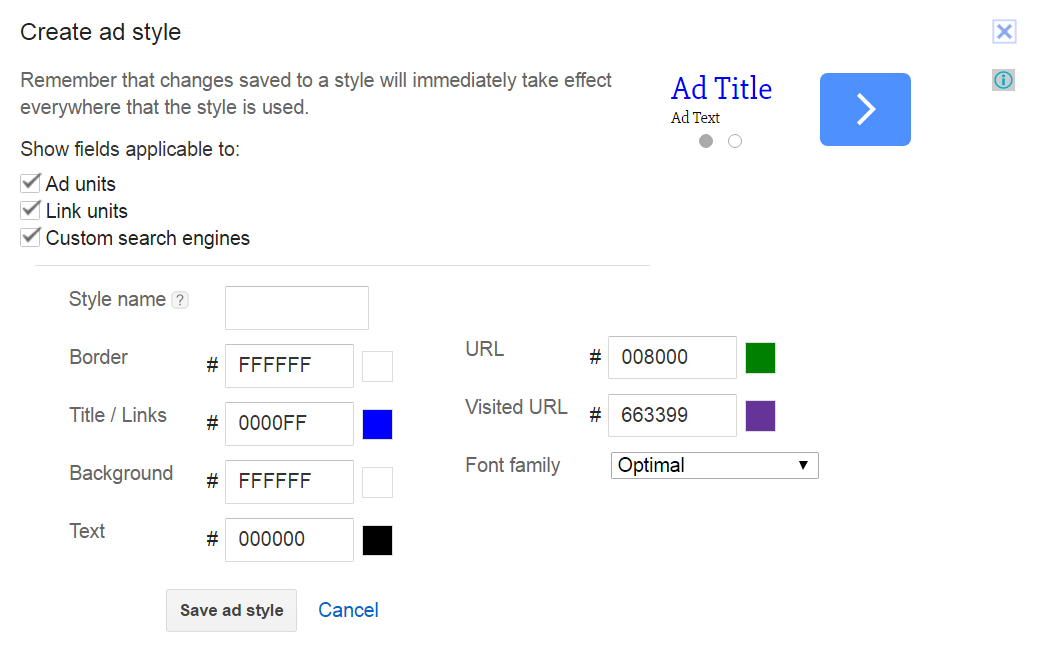Click the Create ad style dialog title
The image size is (1040, 657).
(x=99, y=32)
